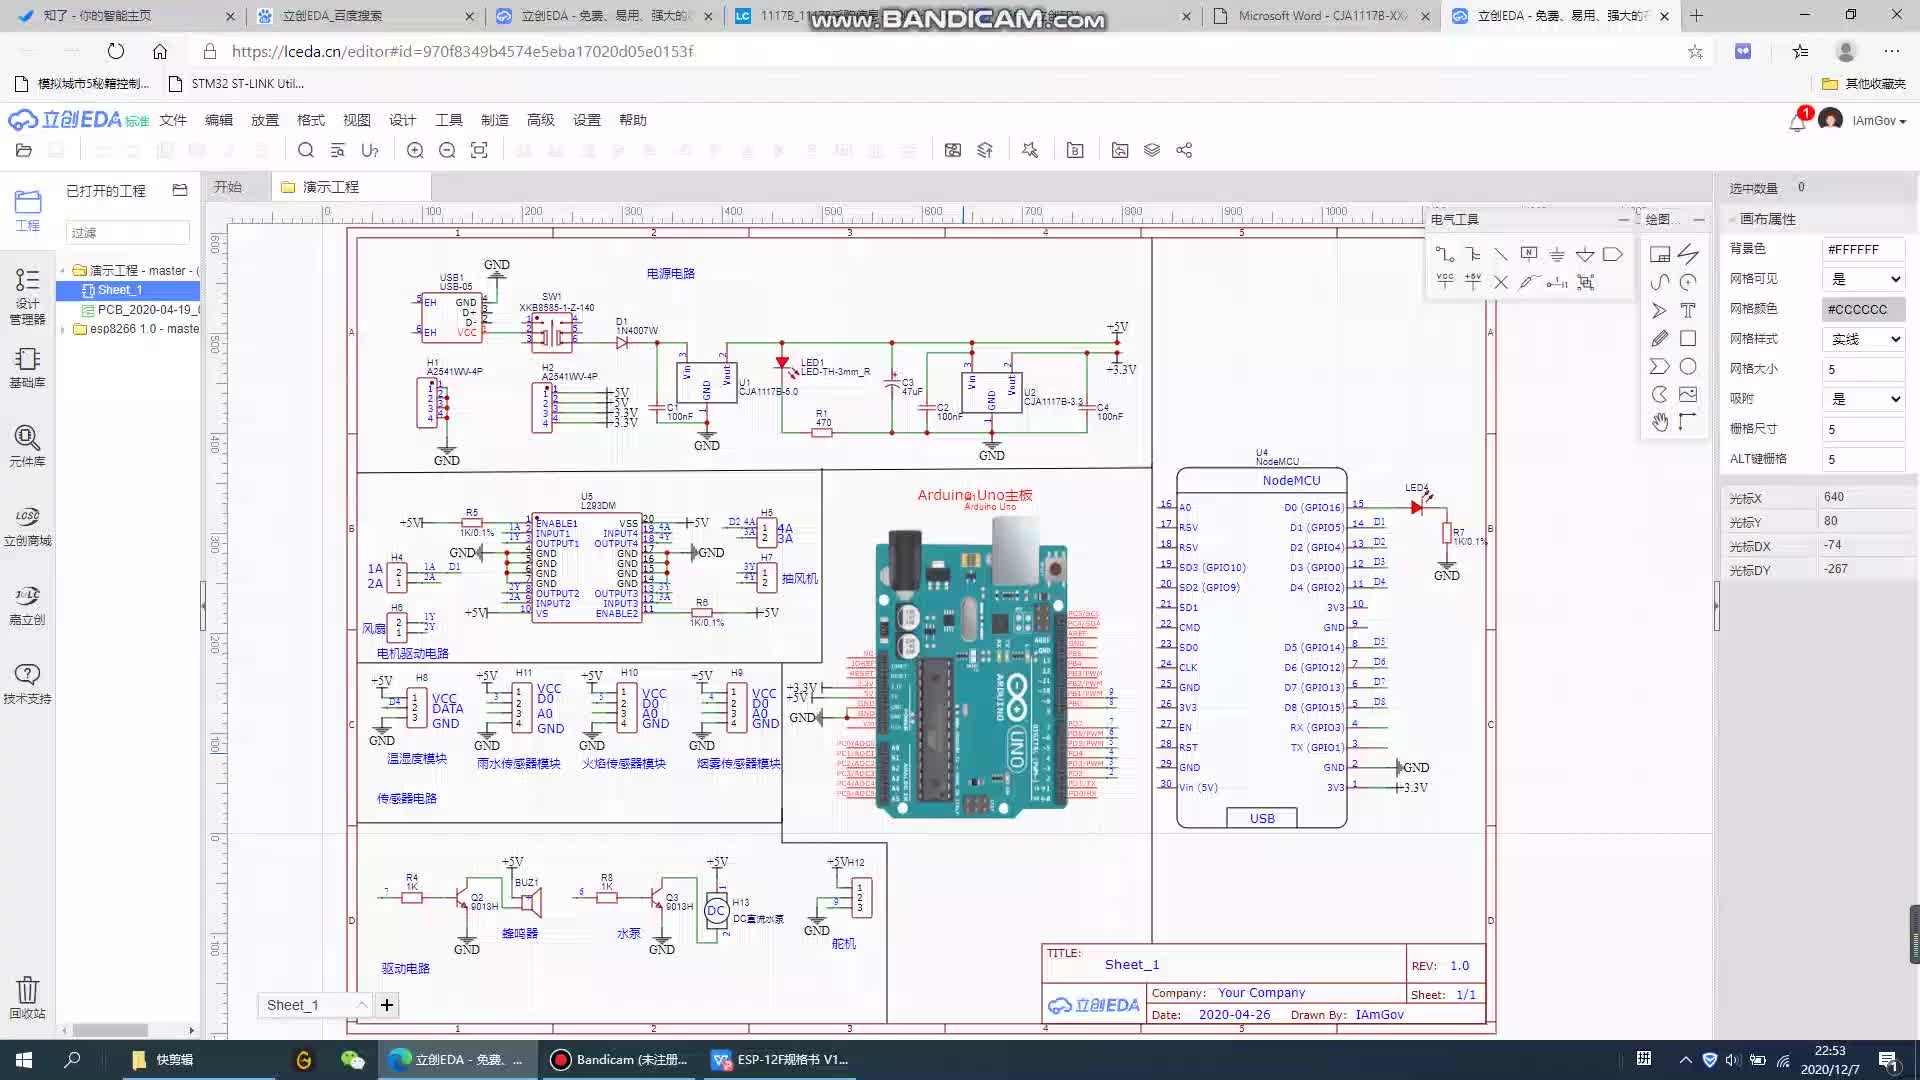
Task: Select the Net Port tool
Action: coord(1613,254)
